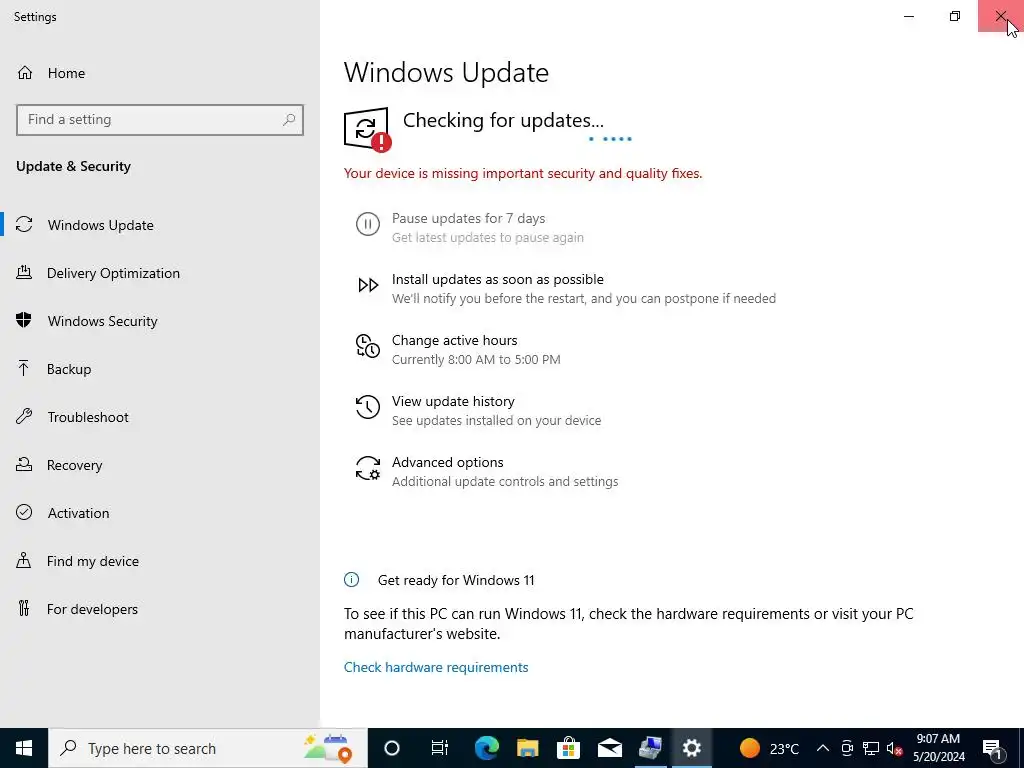Click the search magnifier in Find a setting
Screen dimensions: 1024x768
289,120
